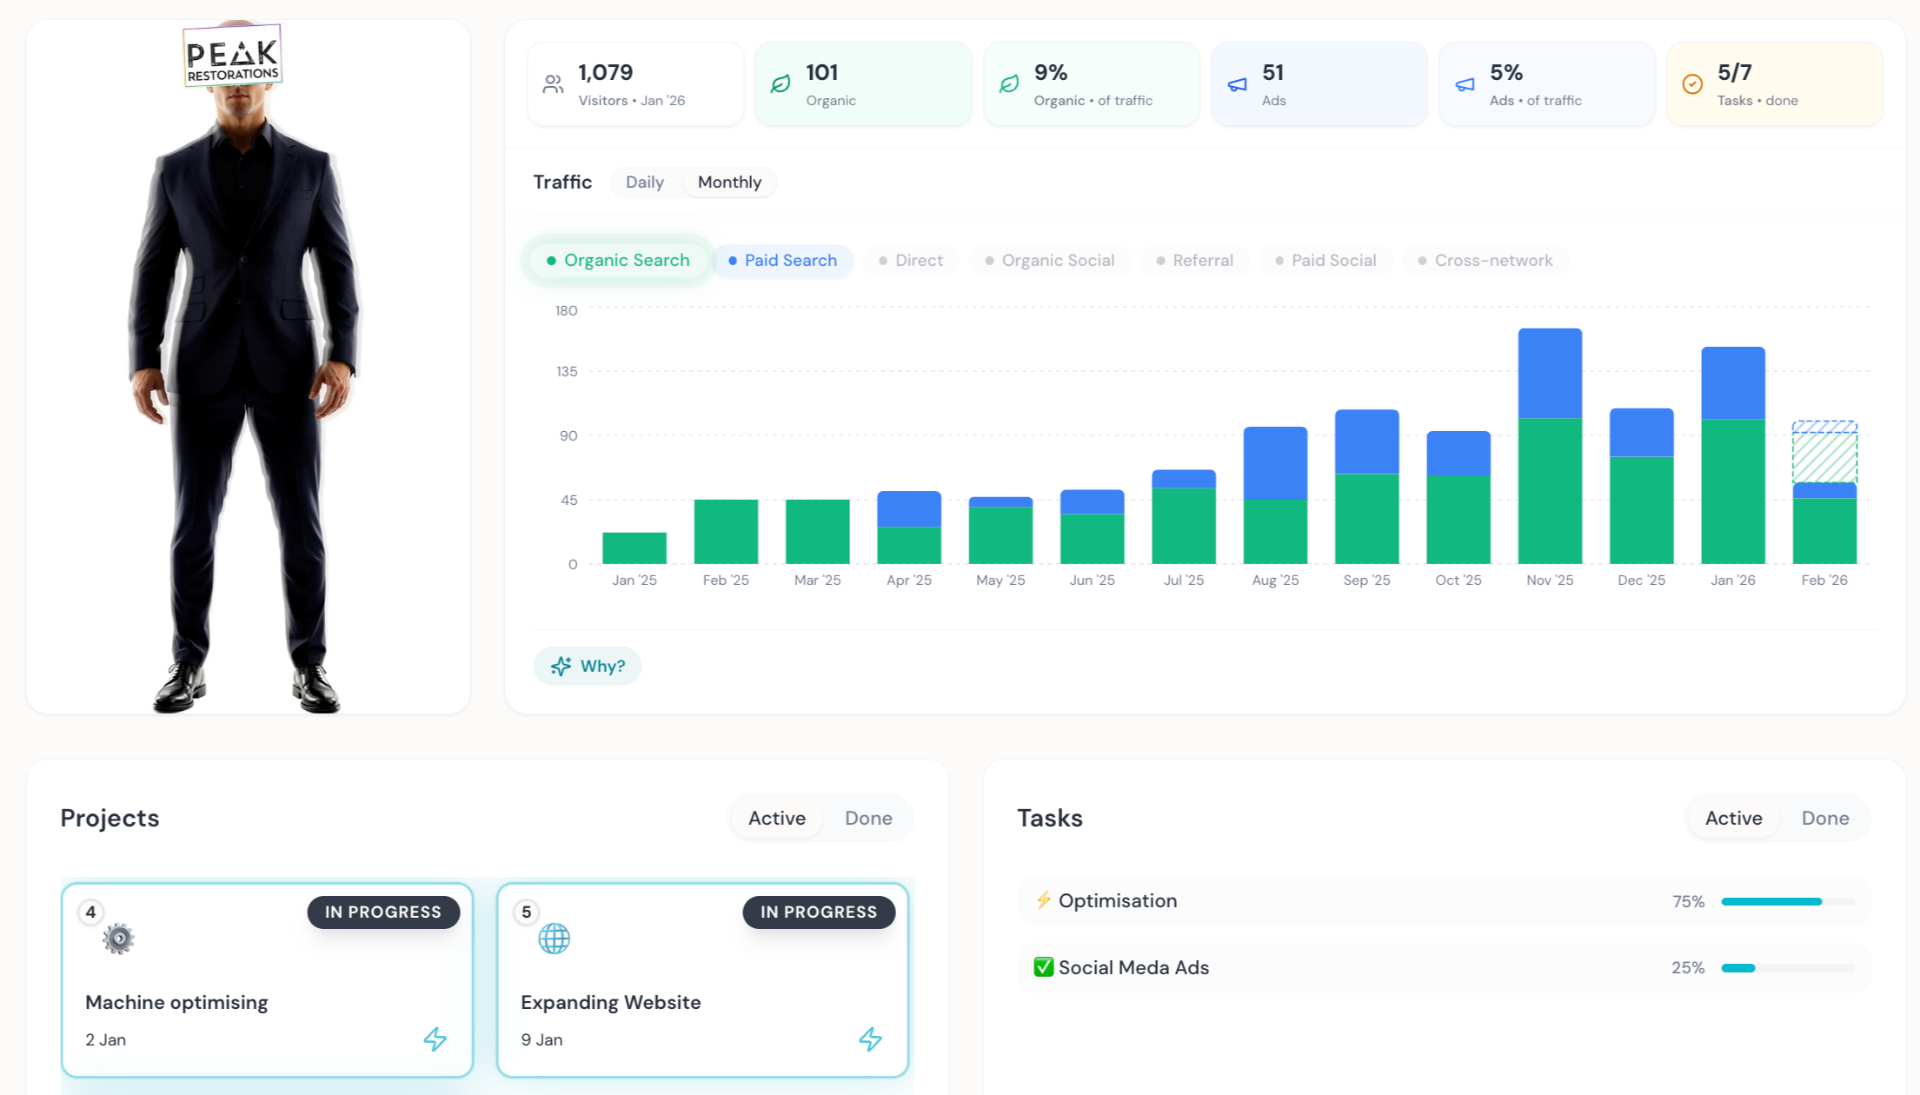Click the checkmark icon on the Tasks done card
Viewport: 1920px width, 1095px height.
[1692, 85]
